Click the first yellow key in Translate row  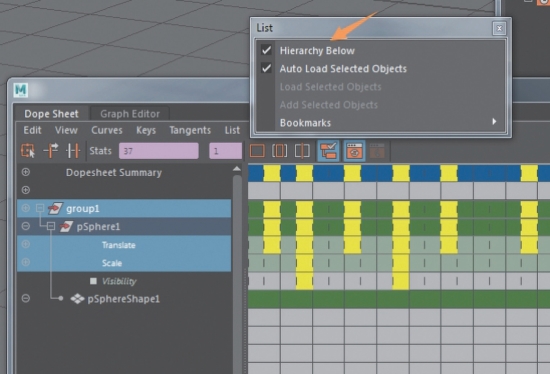tap(272, 245)
